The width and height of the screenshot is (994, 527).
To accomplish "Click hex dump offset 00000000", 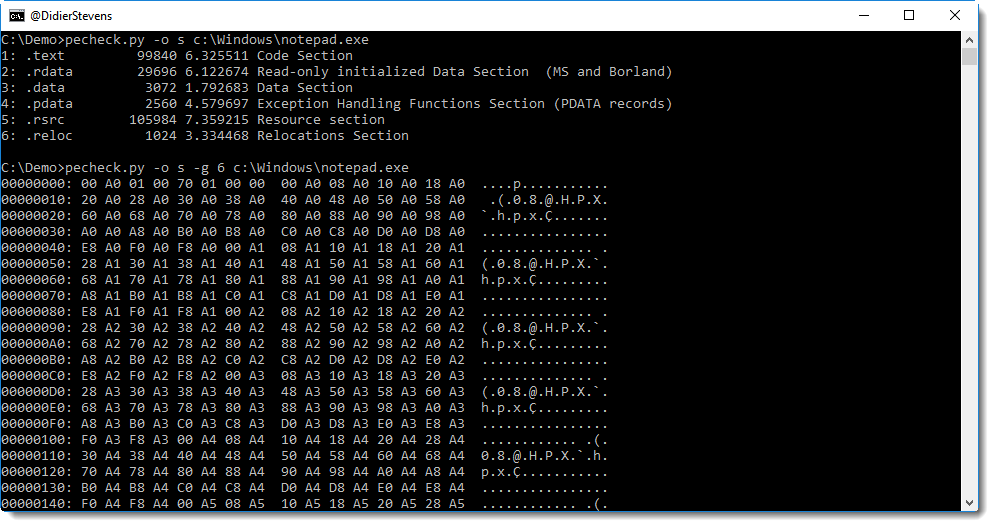I will click(x=33, y=184).
